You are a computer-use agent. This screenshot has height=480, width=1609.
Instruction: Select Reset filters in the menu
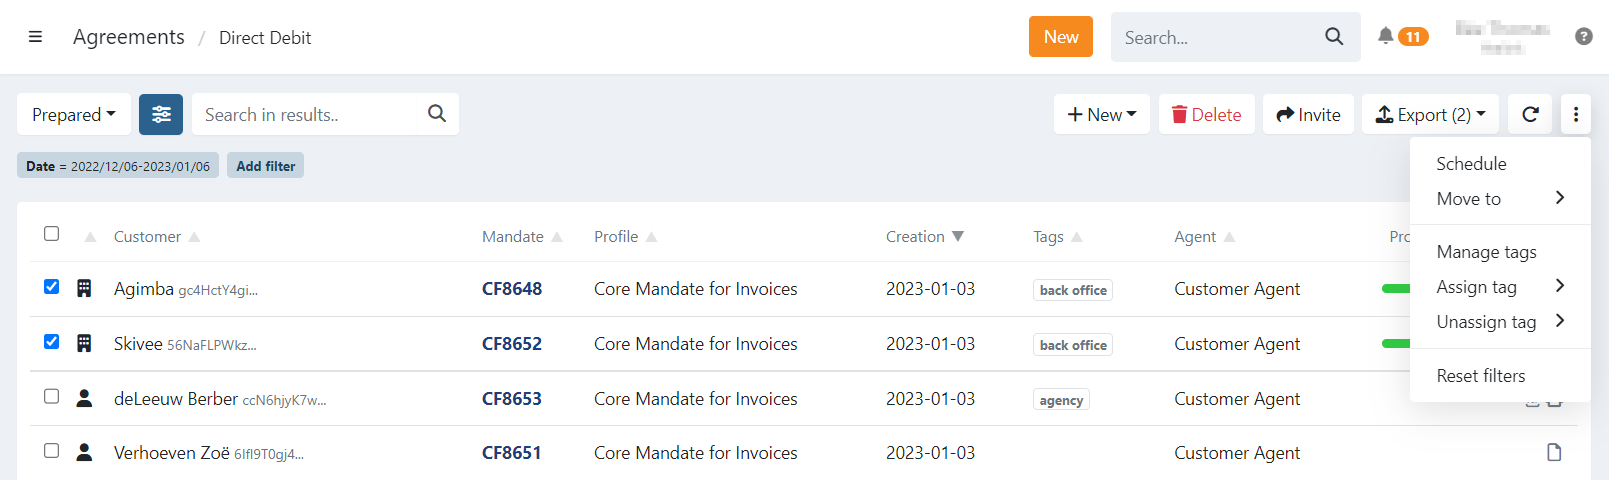[x=1480, y=376]
